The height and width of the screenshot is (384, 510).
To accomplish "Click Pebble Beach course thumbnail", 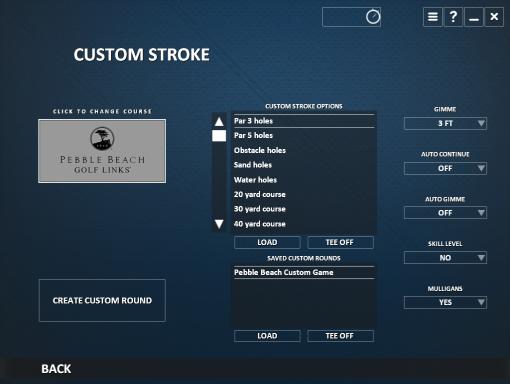I will (102, 151).
